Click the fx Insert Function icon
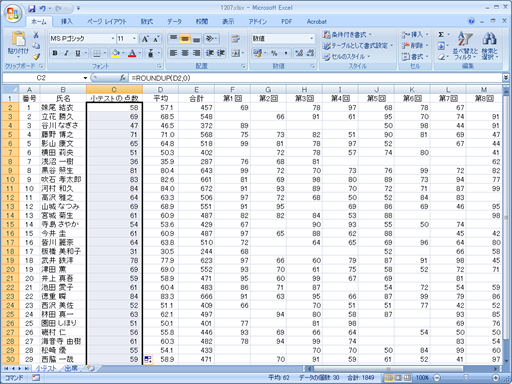Image resolution: width=512 pixels, height=384 pixels. coord(123,78)
